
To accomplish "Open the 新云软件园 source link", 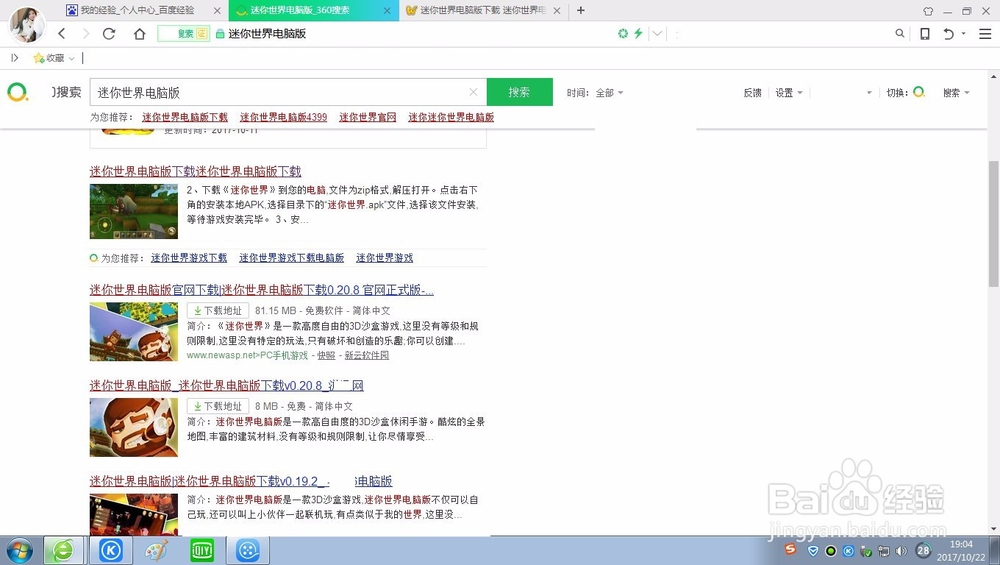I will click(x=367, y=355).
